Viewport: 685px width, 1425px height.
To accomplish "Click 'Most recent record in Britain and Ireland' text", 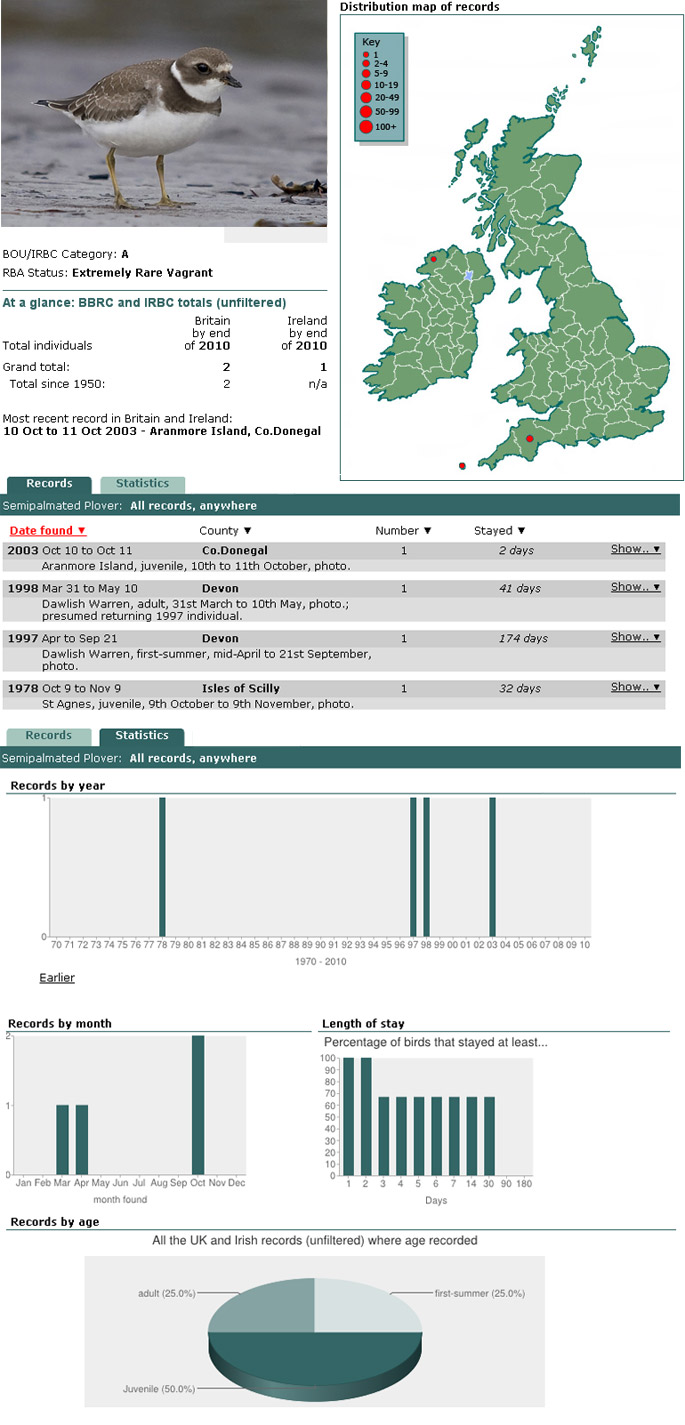I will (118, 418).
